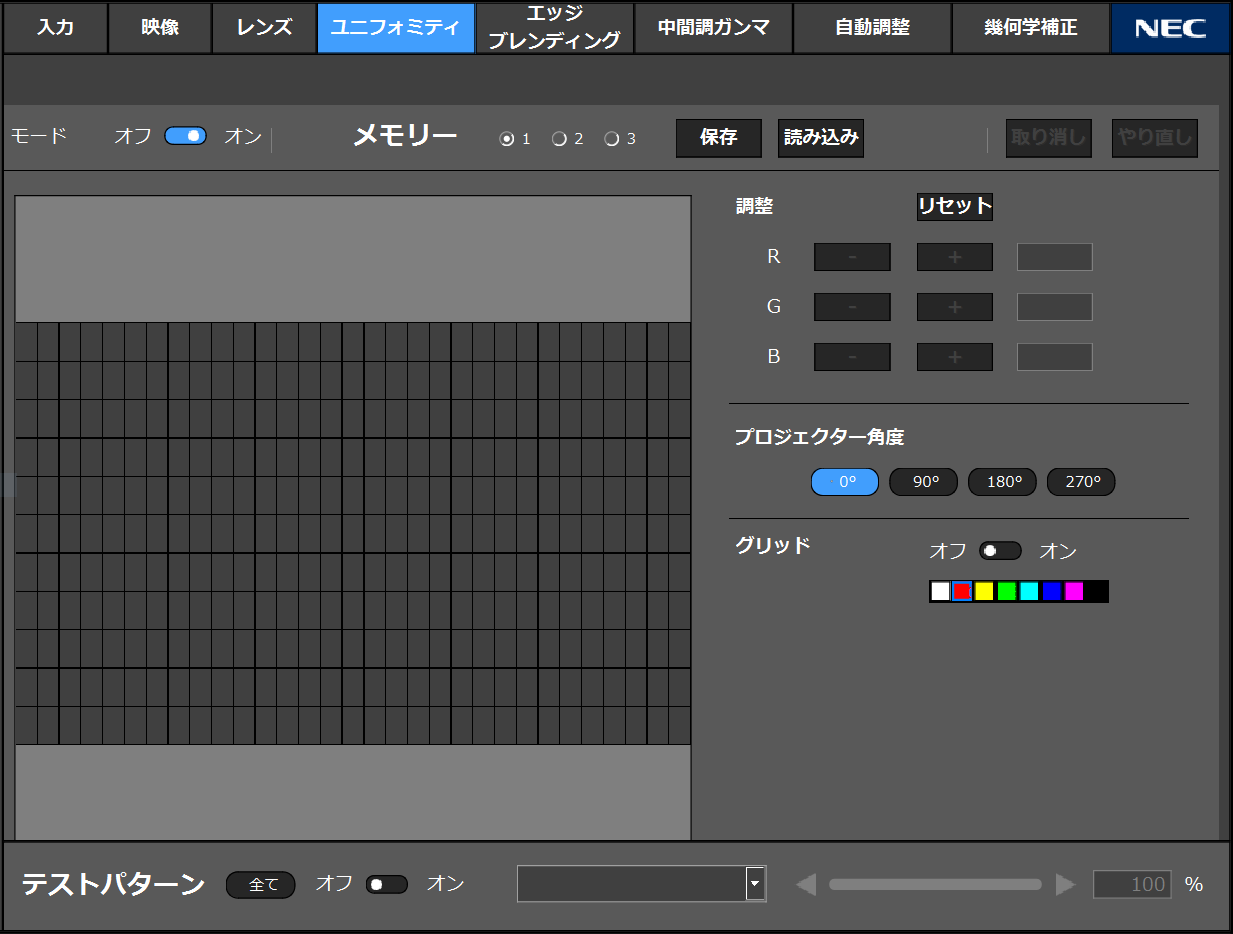Screen dimensions: 1233x934
Task: Toggle the グリッド on/off switch
Action: pos(1000,551)
